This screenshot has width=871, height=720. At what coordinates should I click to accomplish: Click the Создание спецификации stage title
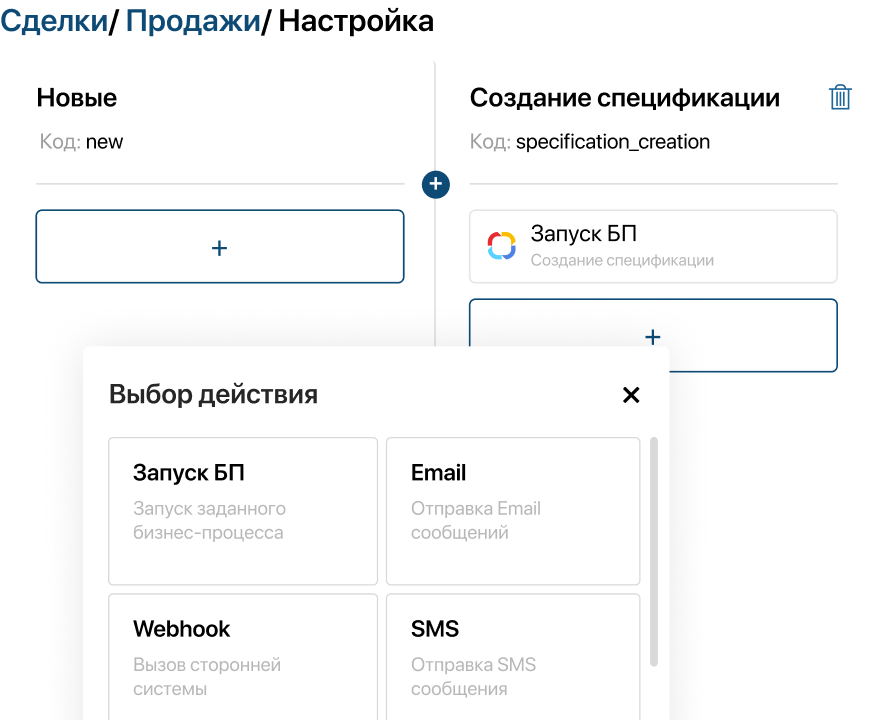coord(624,97)
